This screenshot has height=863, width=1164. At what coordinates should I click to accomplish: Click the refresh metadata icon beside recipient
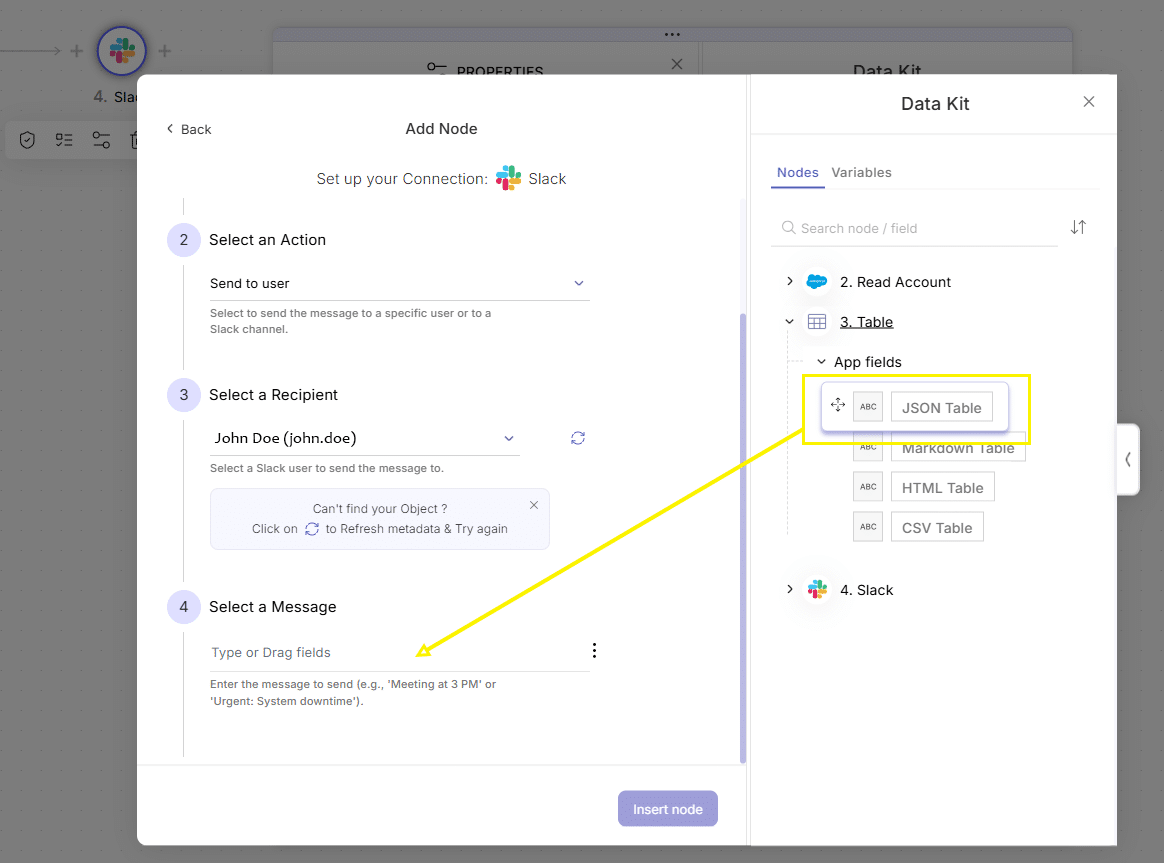coord(578,438)
